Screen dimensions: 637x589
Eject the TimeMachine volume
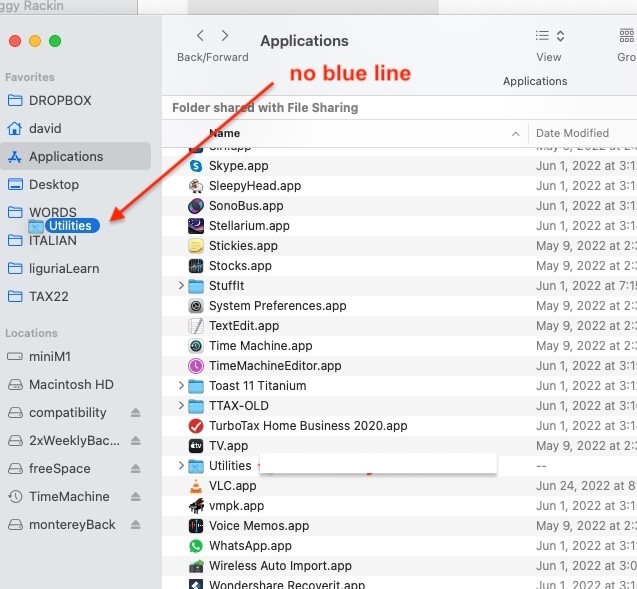[x=136, y=497]
